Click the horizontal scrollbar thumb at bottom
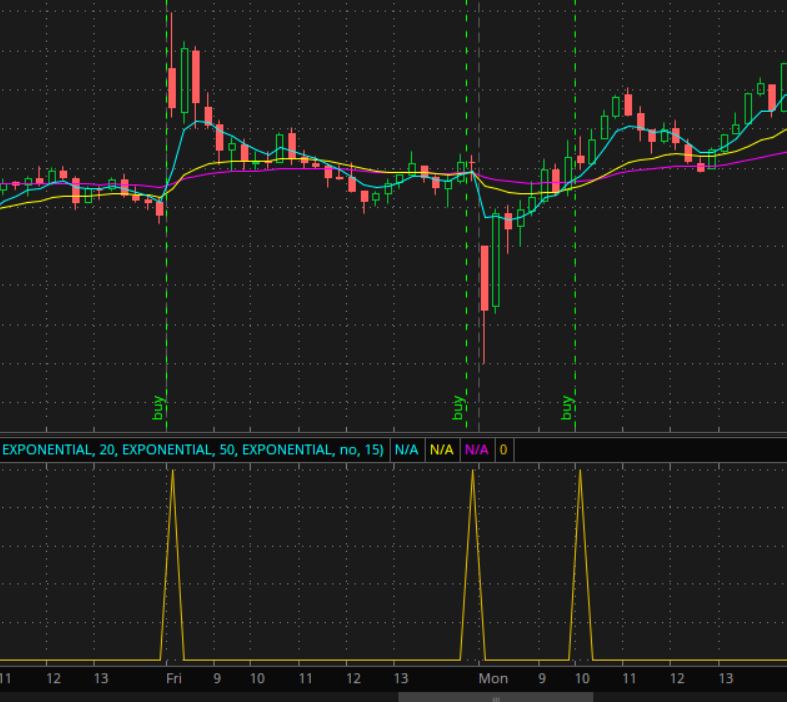787x702 pixels. [495, 697]
